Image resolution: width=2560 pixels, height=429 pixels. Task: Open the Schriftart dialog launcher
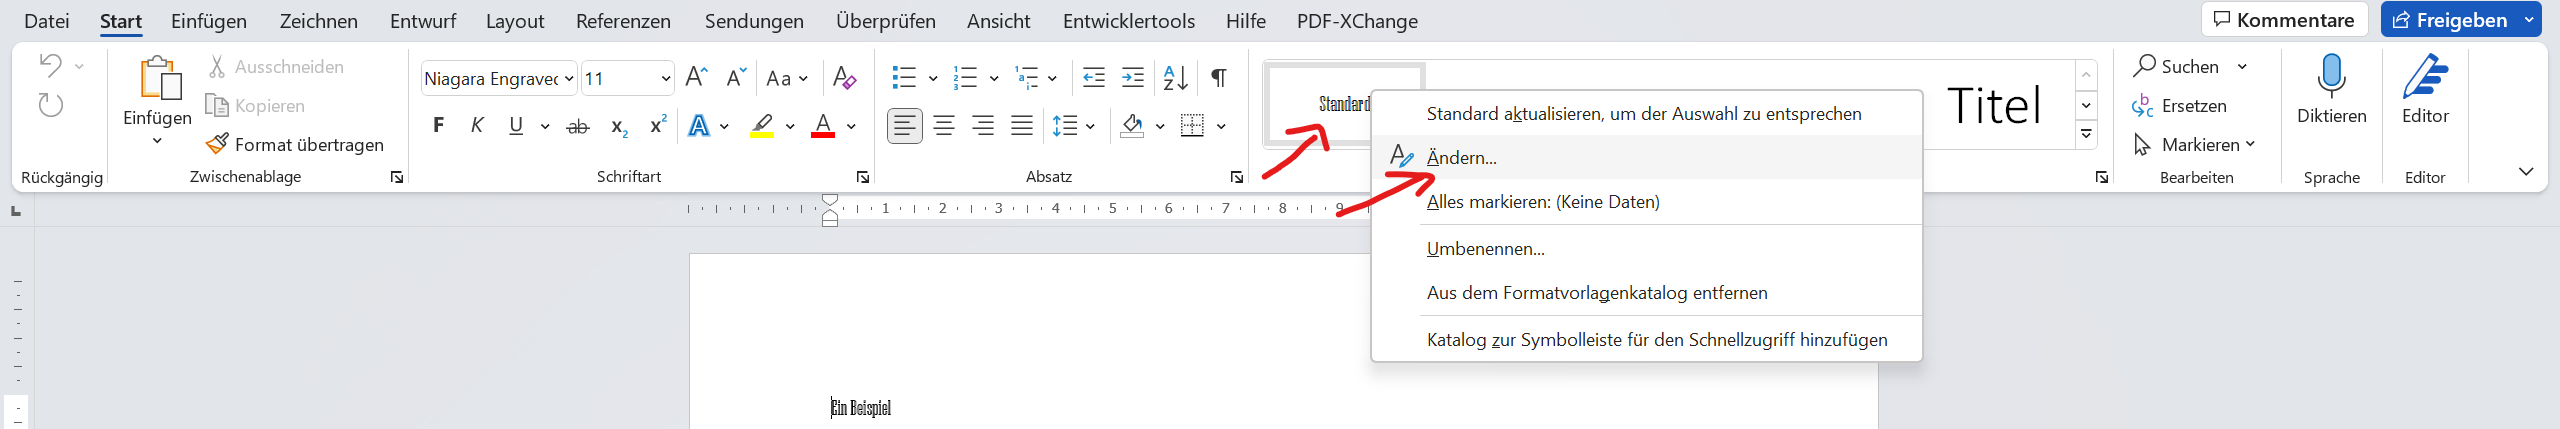[863, 177]
